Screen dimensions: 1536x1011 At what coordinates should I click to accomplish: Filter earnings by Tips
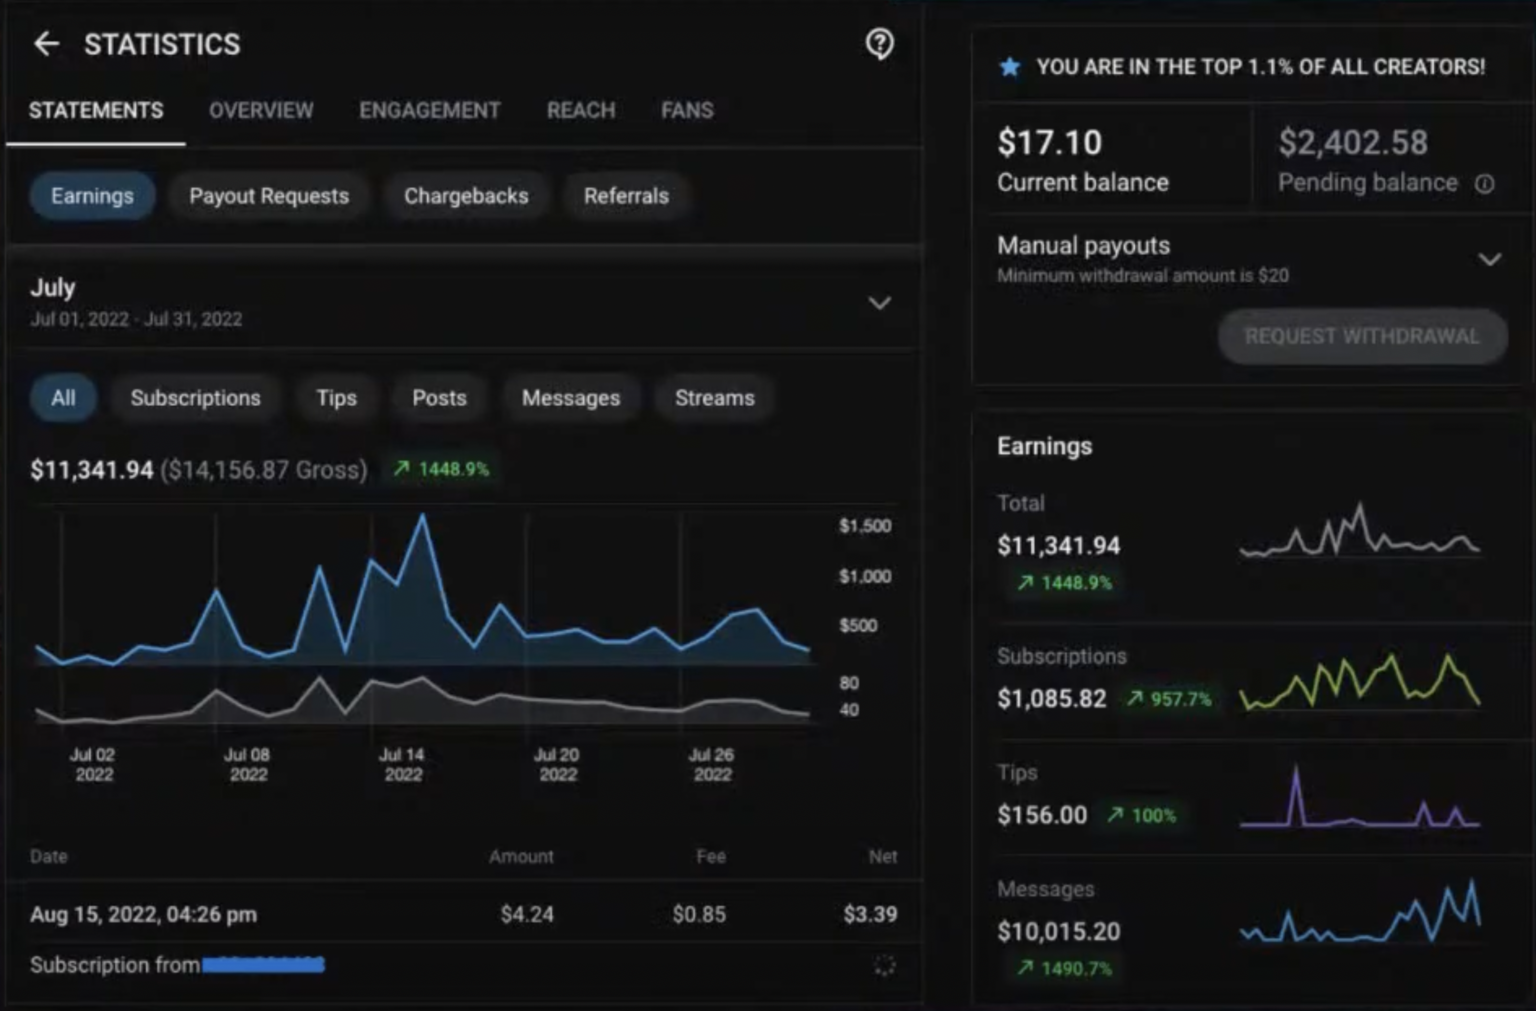pos(336,398)
